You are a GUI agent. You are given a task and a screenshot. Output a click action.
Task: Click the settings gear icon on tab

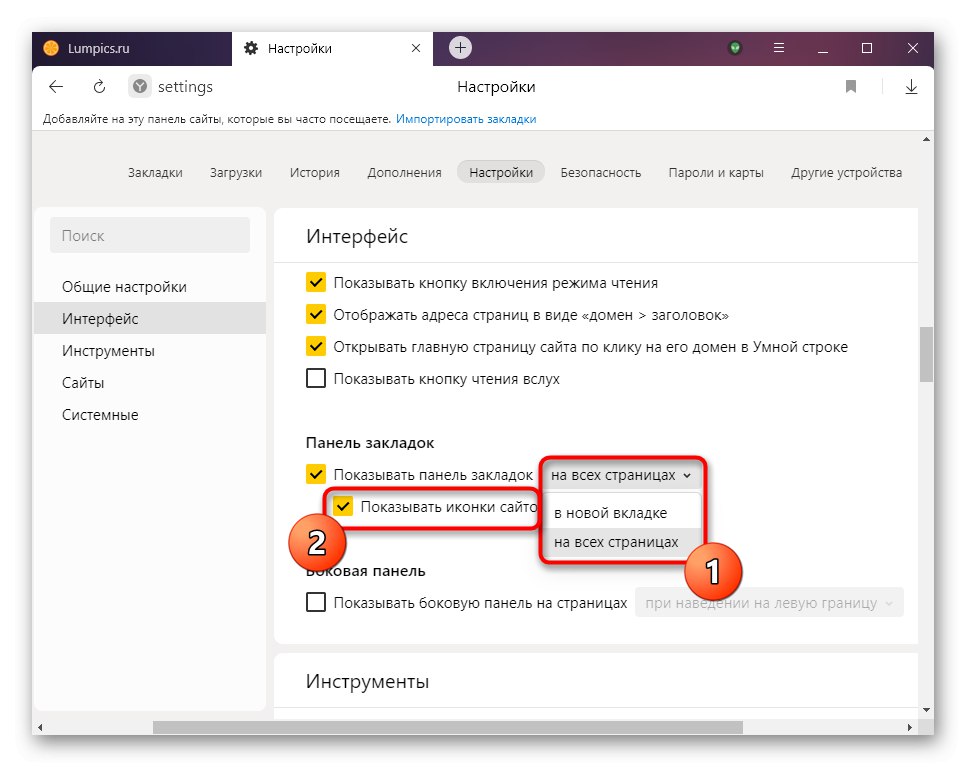coord(251,48)
